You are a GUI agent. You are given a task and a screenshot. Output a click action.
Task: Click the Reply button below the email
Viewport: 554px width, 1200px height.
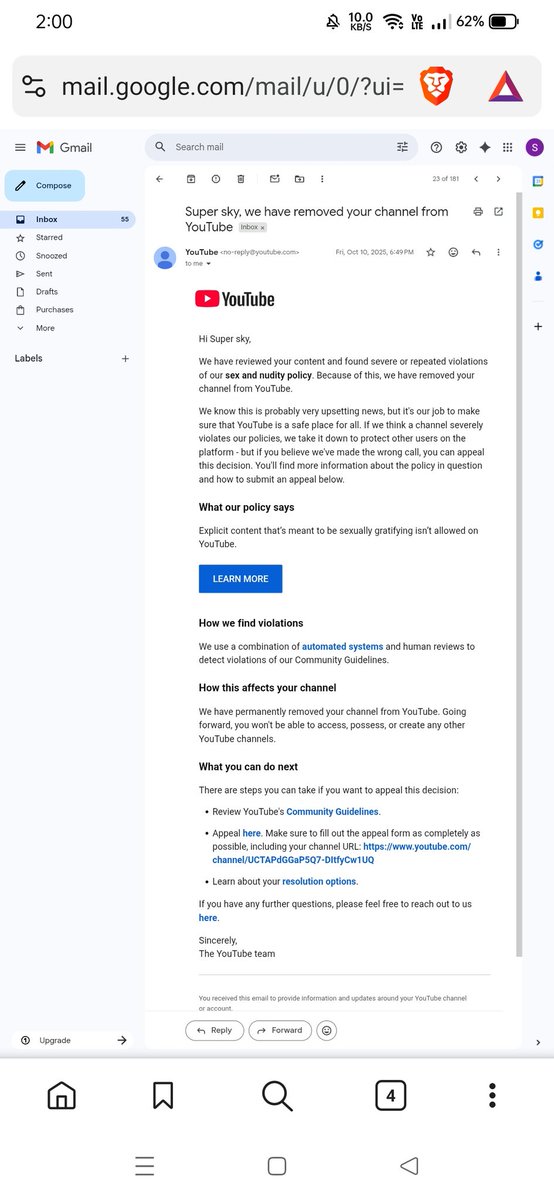214,1030
